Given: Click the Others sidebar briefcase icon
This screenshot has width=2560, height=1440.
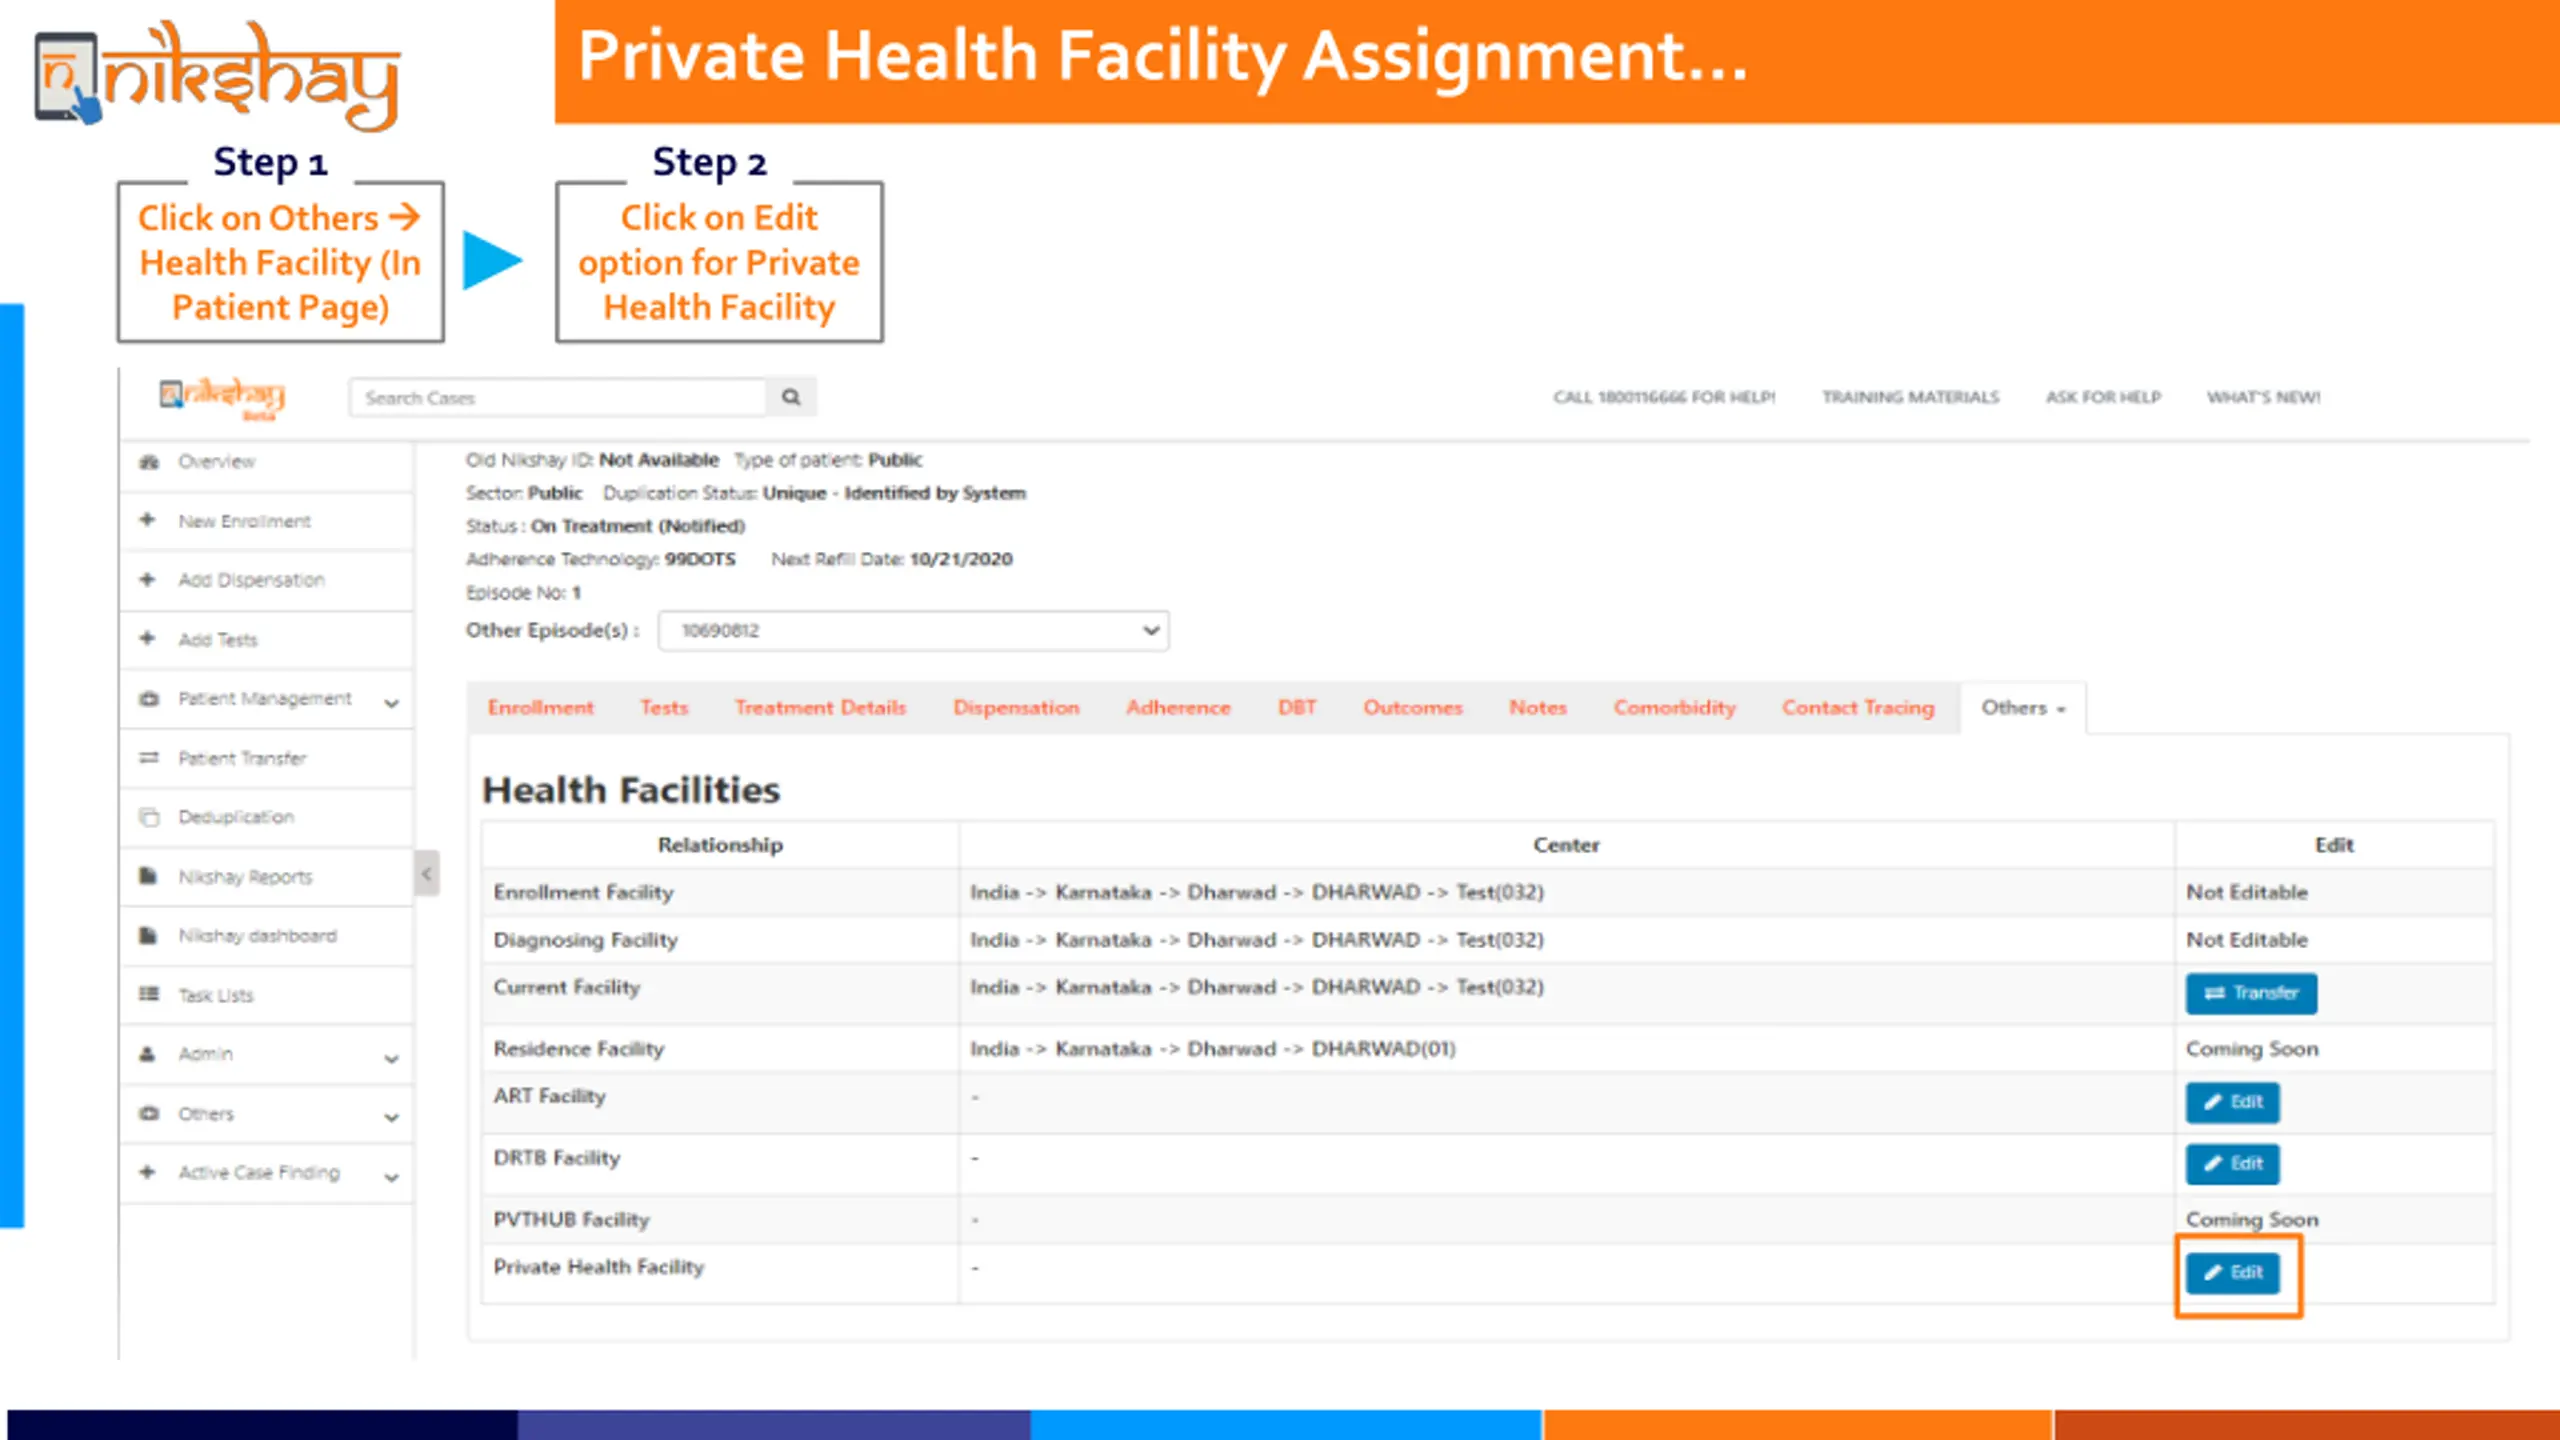Looking at the screenshot, I should 149,1113.
